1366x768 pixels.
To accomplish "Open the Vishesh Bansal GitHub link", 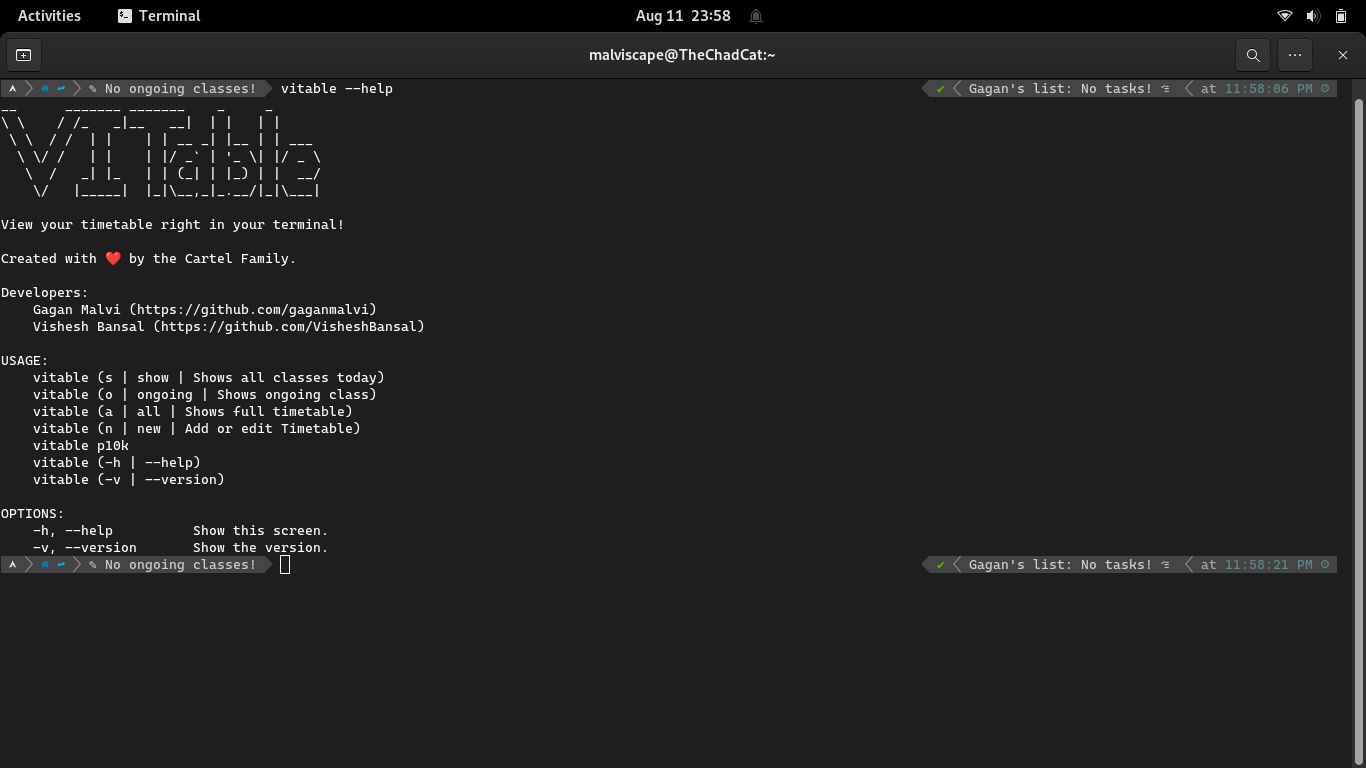I will point(289,327).
